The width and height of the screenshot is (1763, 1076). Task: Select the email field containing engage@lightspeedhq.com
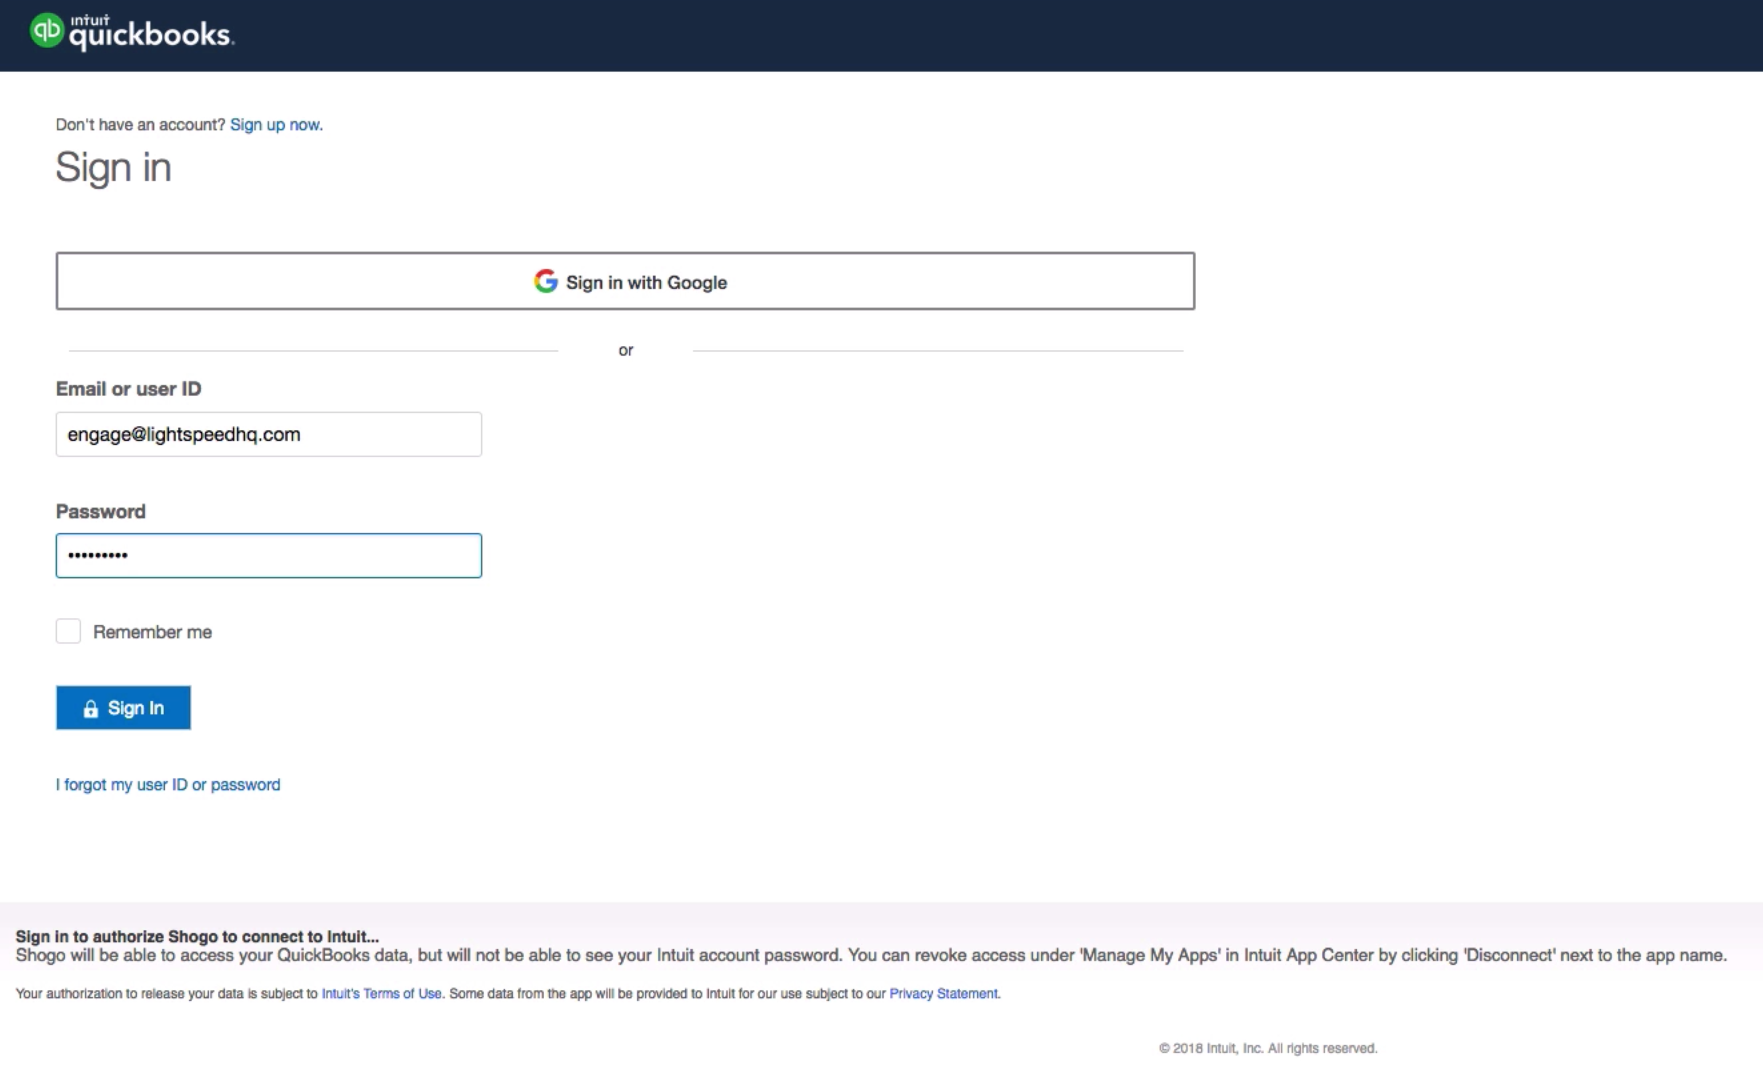coord(268,434)
